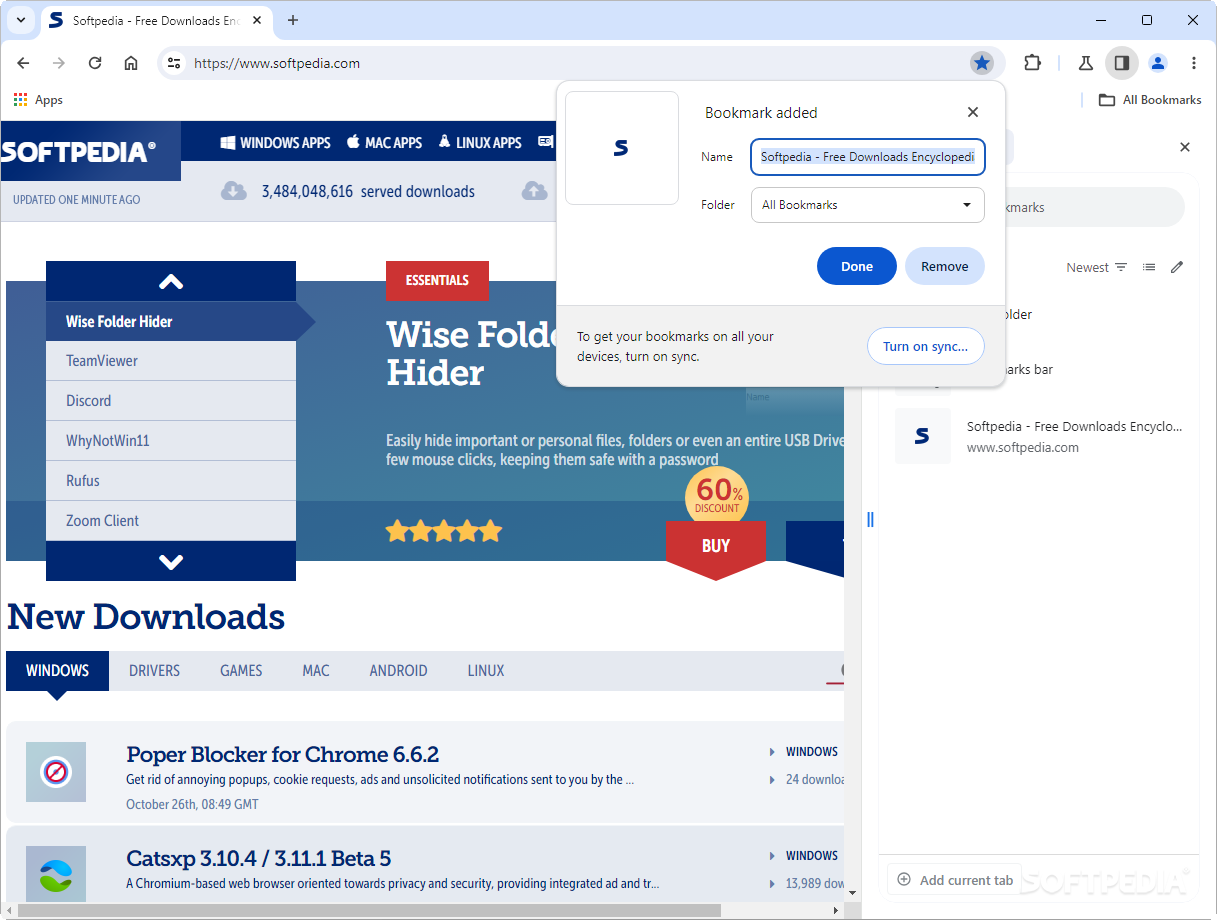Select Zoom Client in the featured list
This screenshot has height=920, width=1217.
[x=171, y=521]
